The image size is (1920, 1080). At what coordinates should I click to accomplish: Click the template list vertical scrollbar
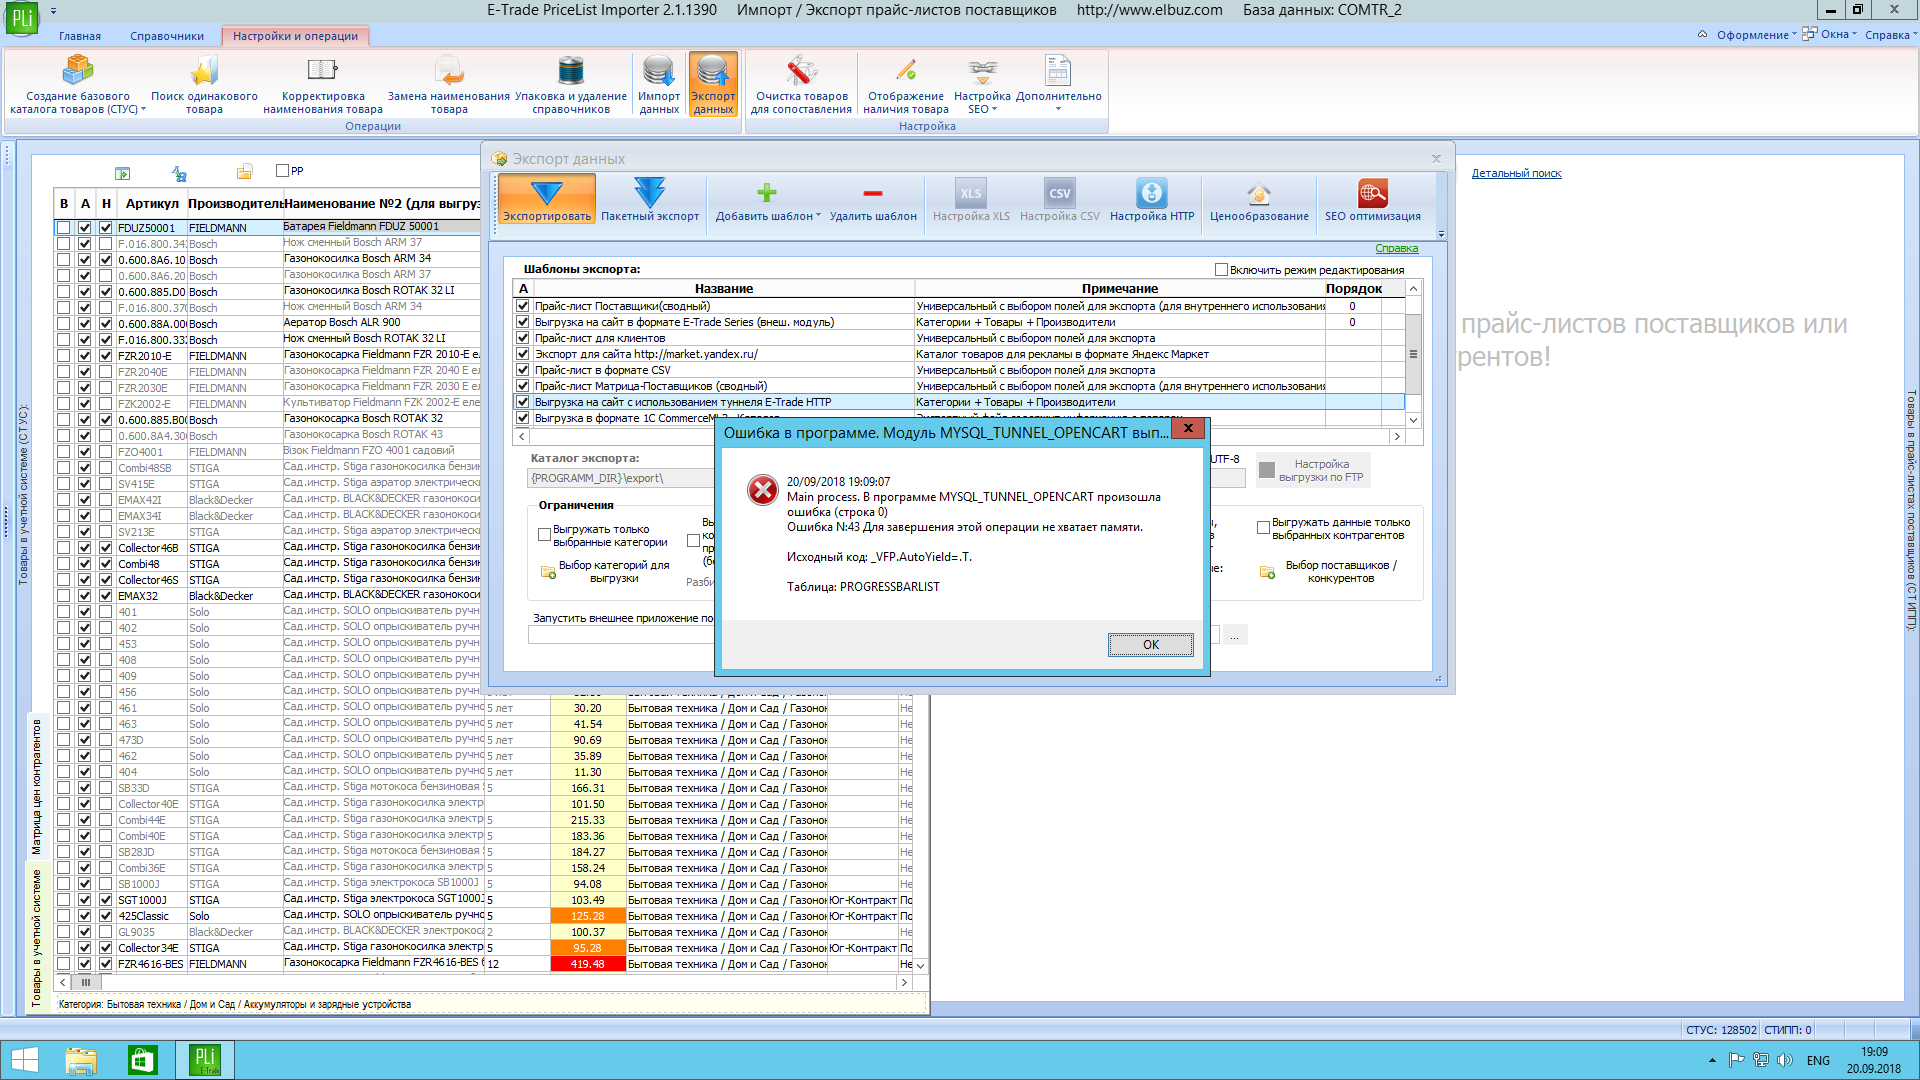click(1413, 354)
